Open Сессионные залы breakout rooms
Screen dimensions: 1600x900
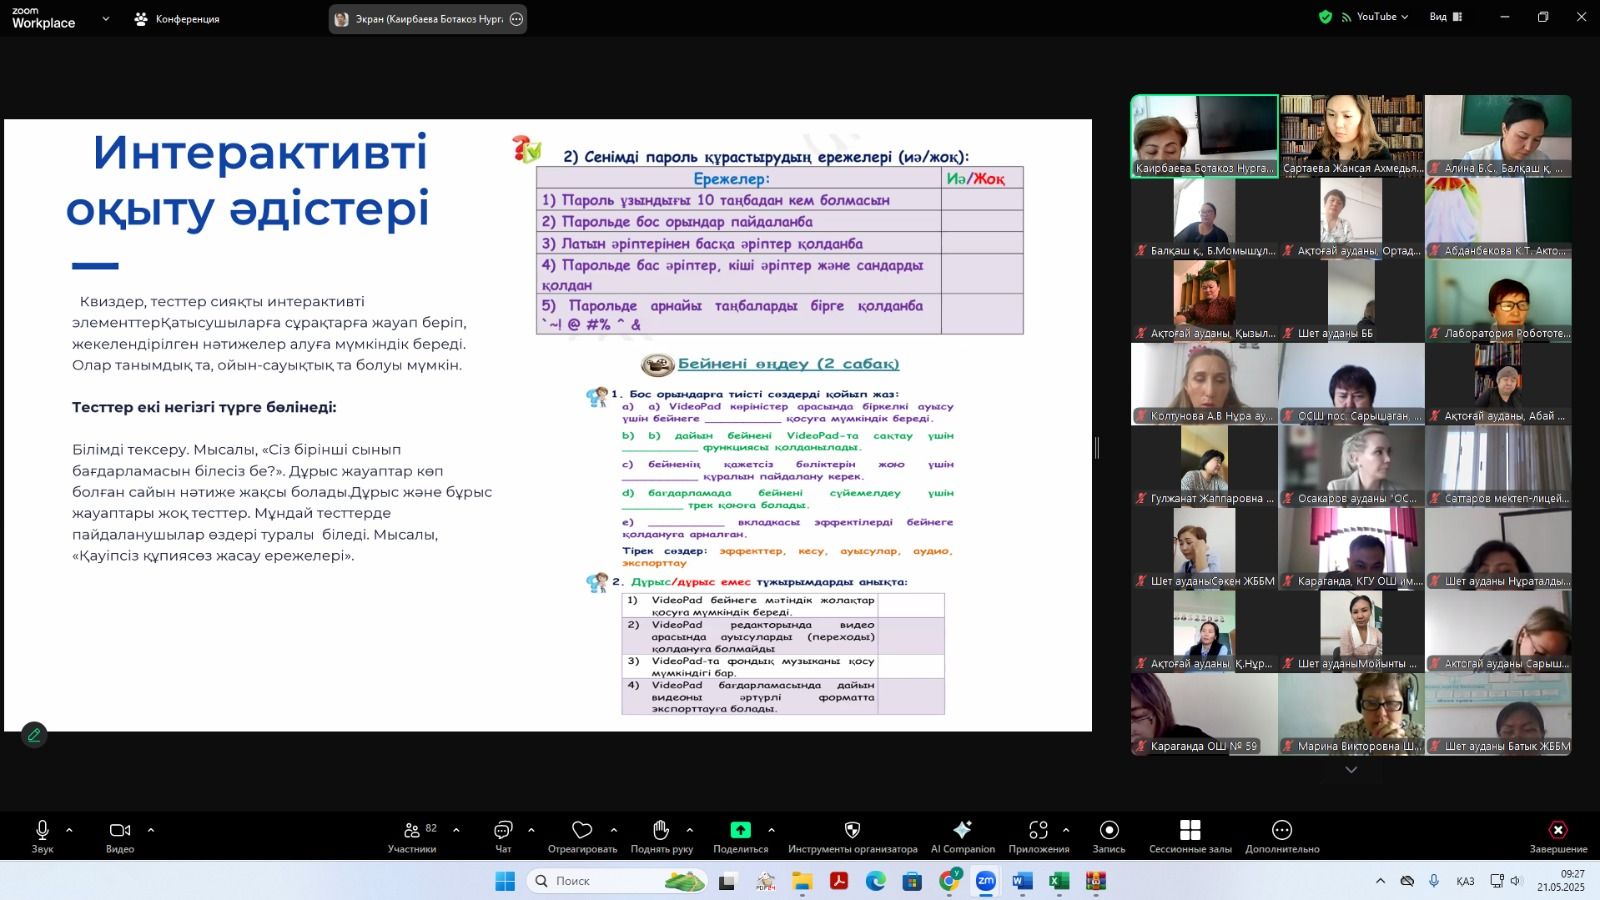(x=1190, y=831)
